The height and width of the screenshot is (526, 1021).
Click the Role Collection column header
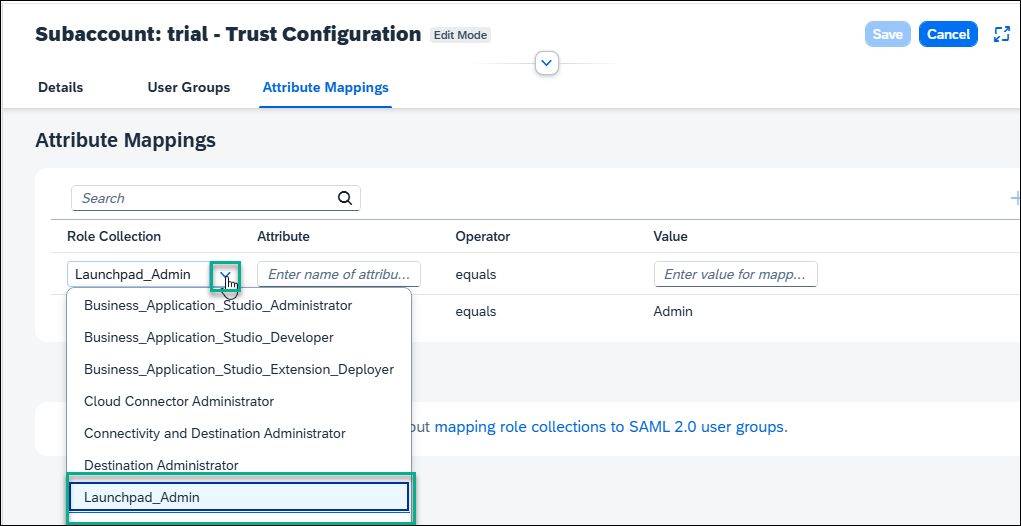pos(114,236)
